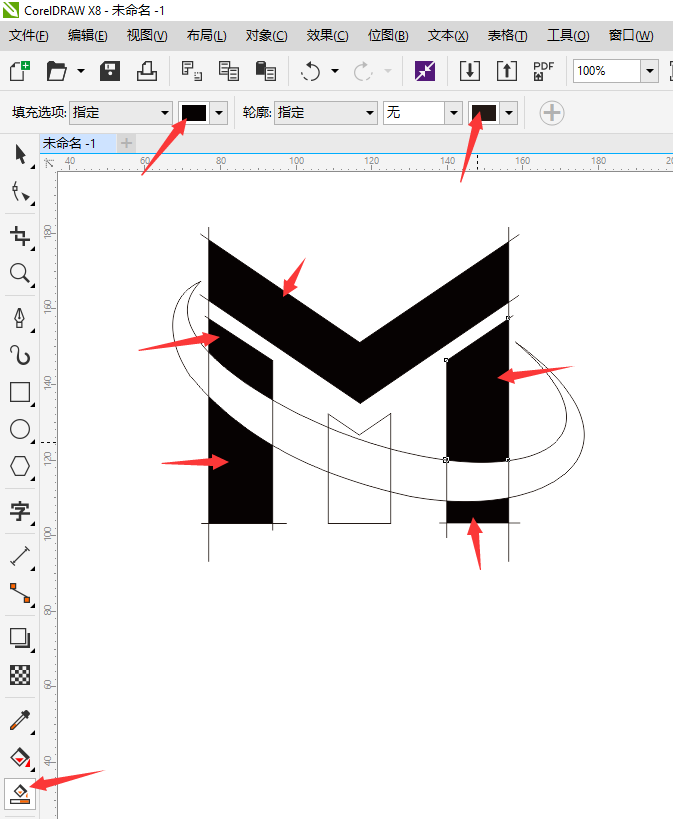The width and height of the screenshot is (673, 819).
Task: Open the 视图(V) menu
Action: [147, 36]
